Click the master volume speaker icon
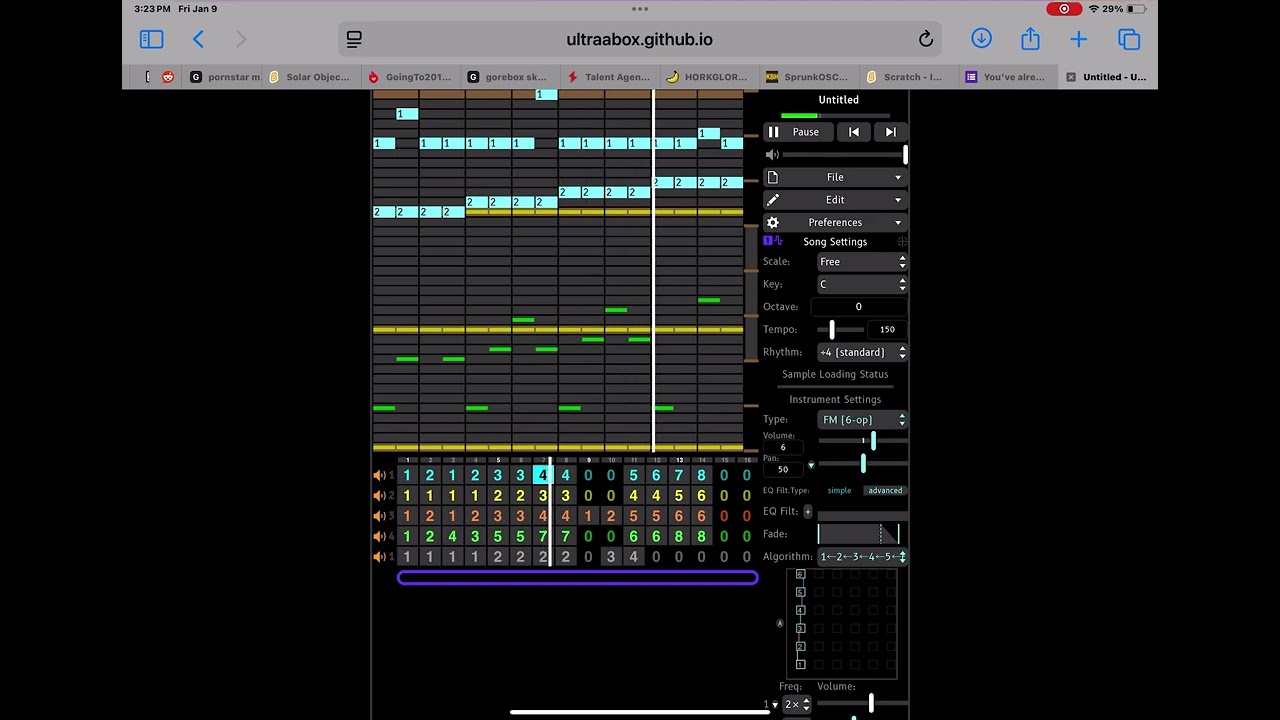 pyautogui.click(x=771, y=155)
